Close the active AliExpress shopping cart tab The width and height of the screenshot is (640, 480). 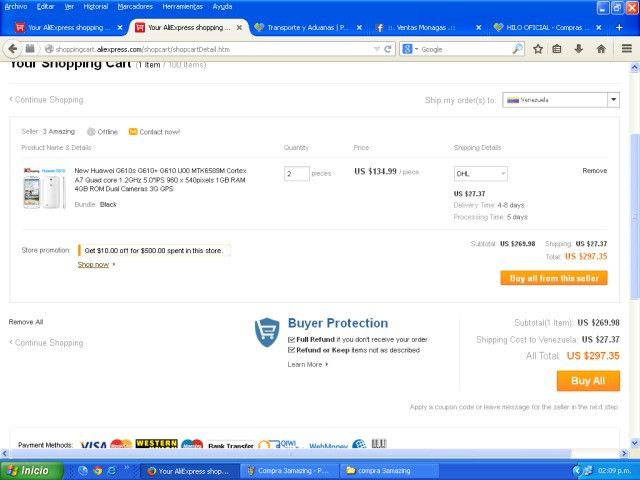click(240, 28)
